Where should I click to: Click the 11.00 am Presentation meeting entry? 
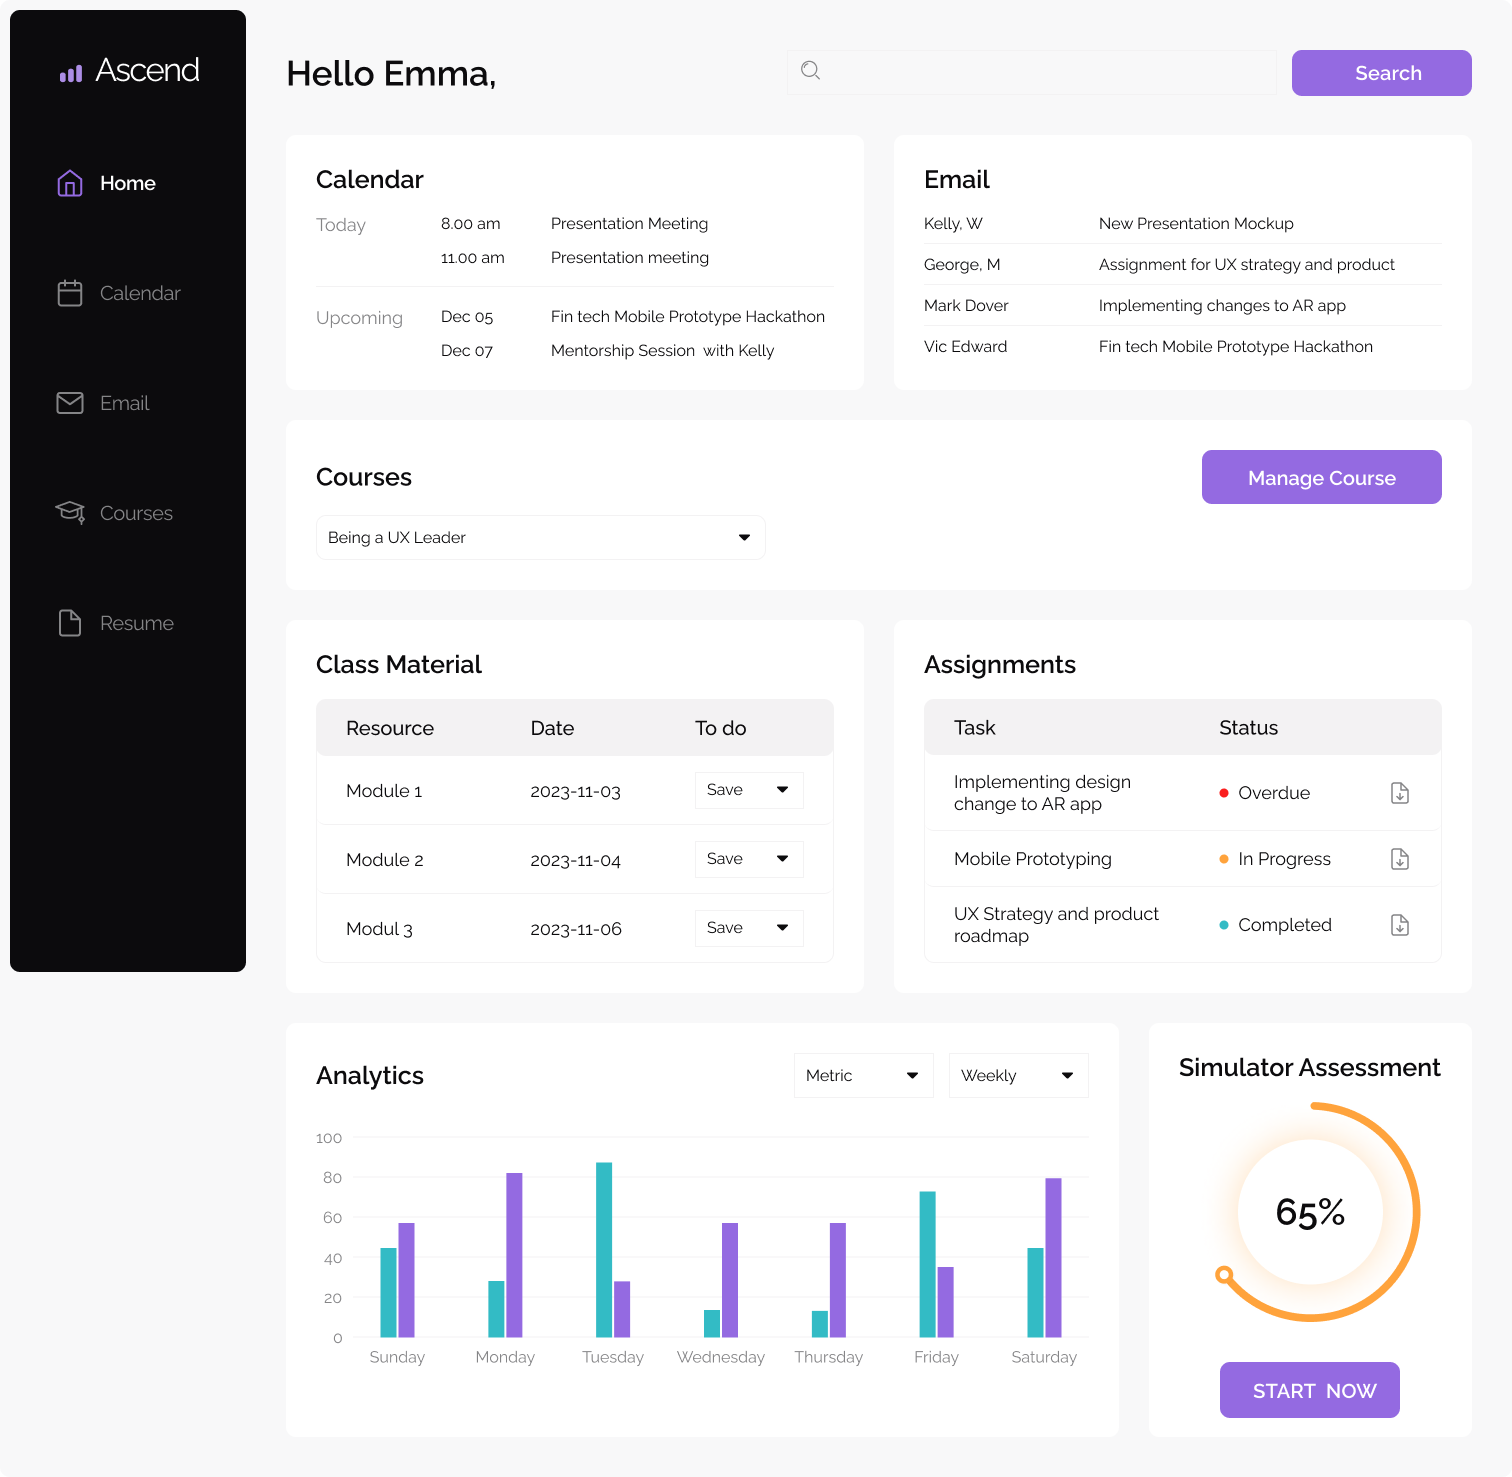click(x=575, y=257)
